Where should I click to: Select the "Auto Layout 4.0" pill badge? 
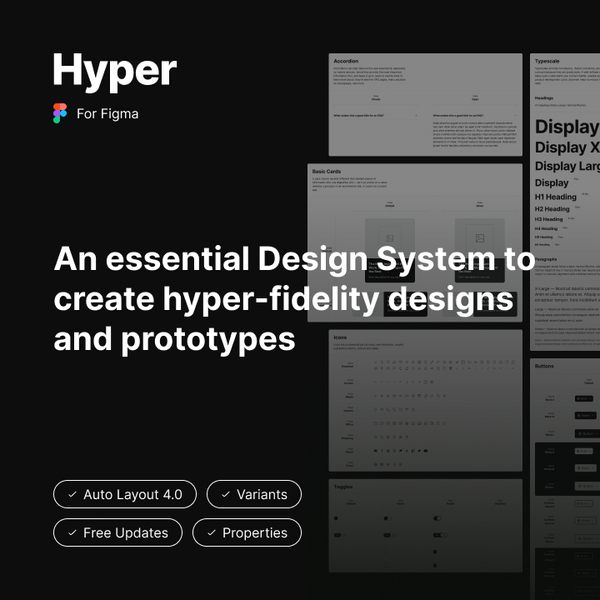(125, 494)
